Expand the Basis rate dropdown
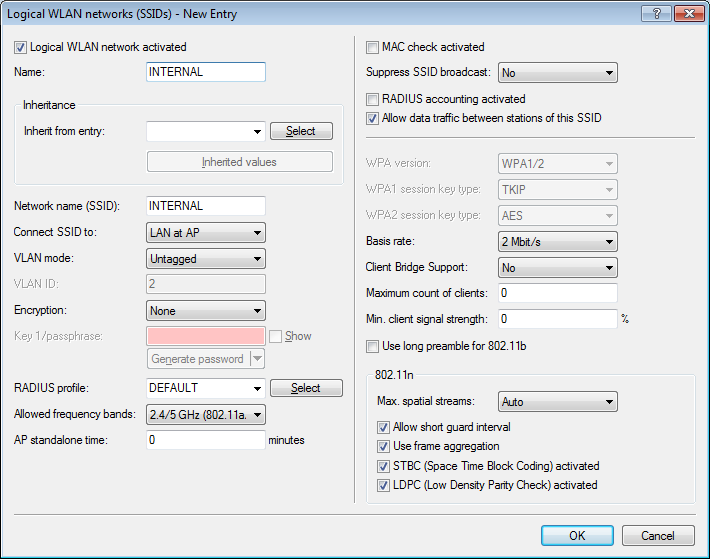This screenshot has height=559, width=710. (557, 241)
